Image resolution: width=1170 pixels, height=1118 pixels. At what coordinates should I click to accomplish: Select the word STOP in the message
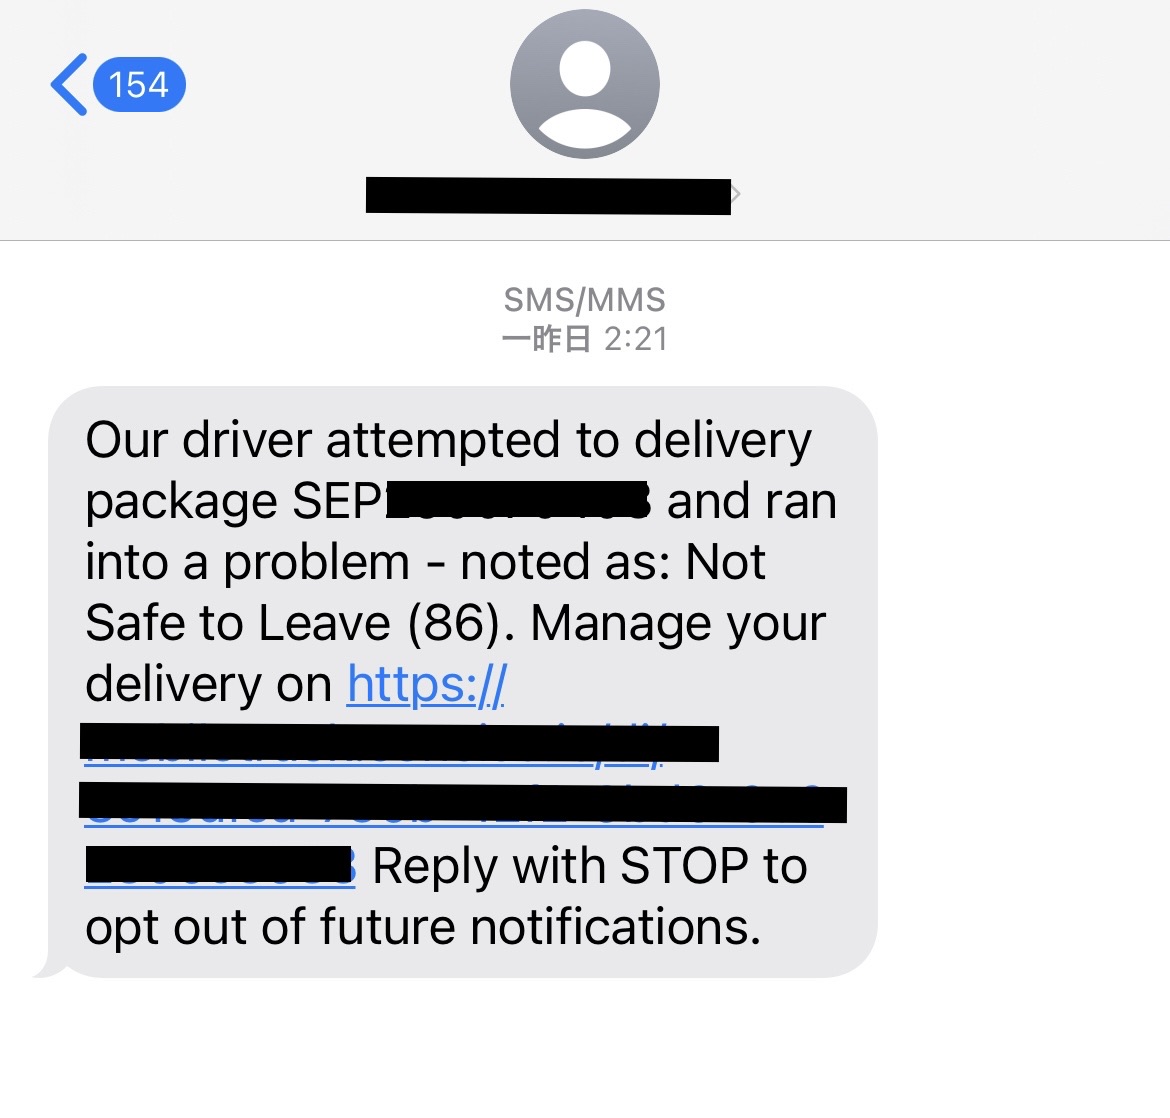684,866
